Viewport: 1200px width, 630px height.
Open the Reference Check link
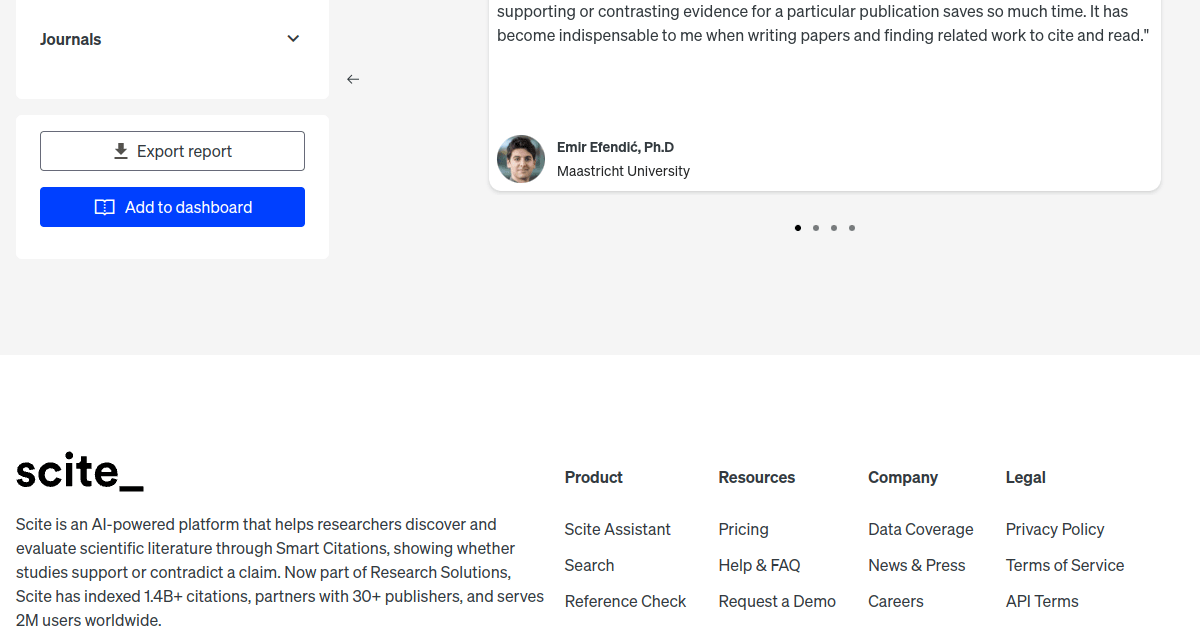625,601
